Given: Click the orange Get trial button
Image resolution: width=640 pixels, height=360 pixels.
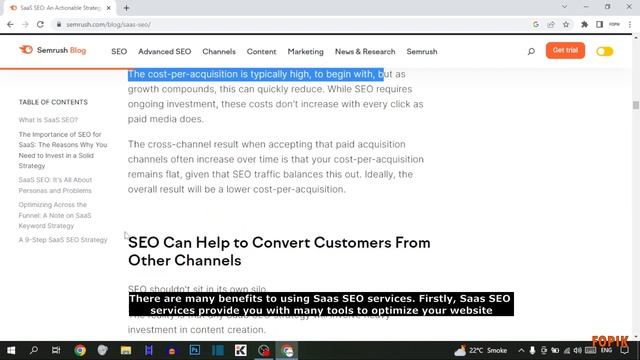Looking at the screenshot, I should coord(565,50).
